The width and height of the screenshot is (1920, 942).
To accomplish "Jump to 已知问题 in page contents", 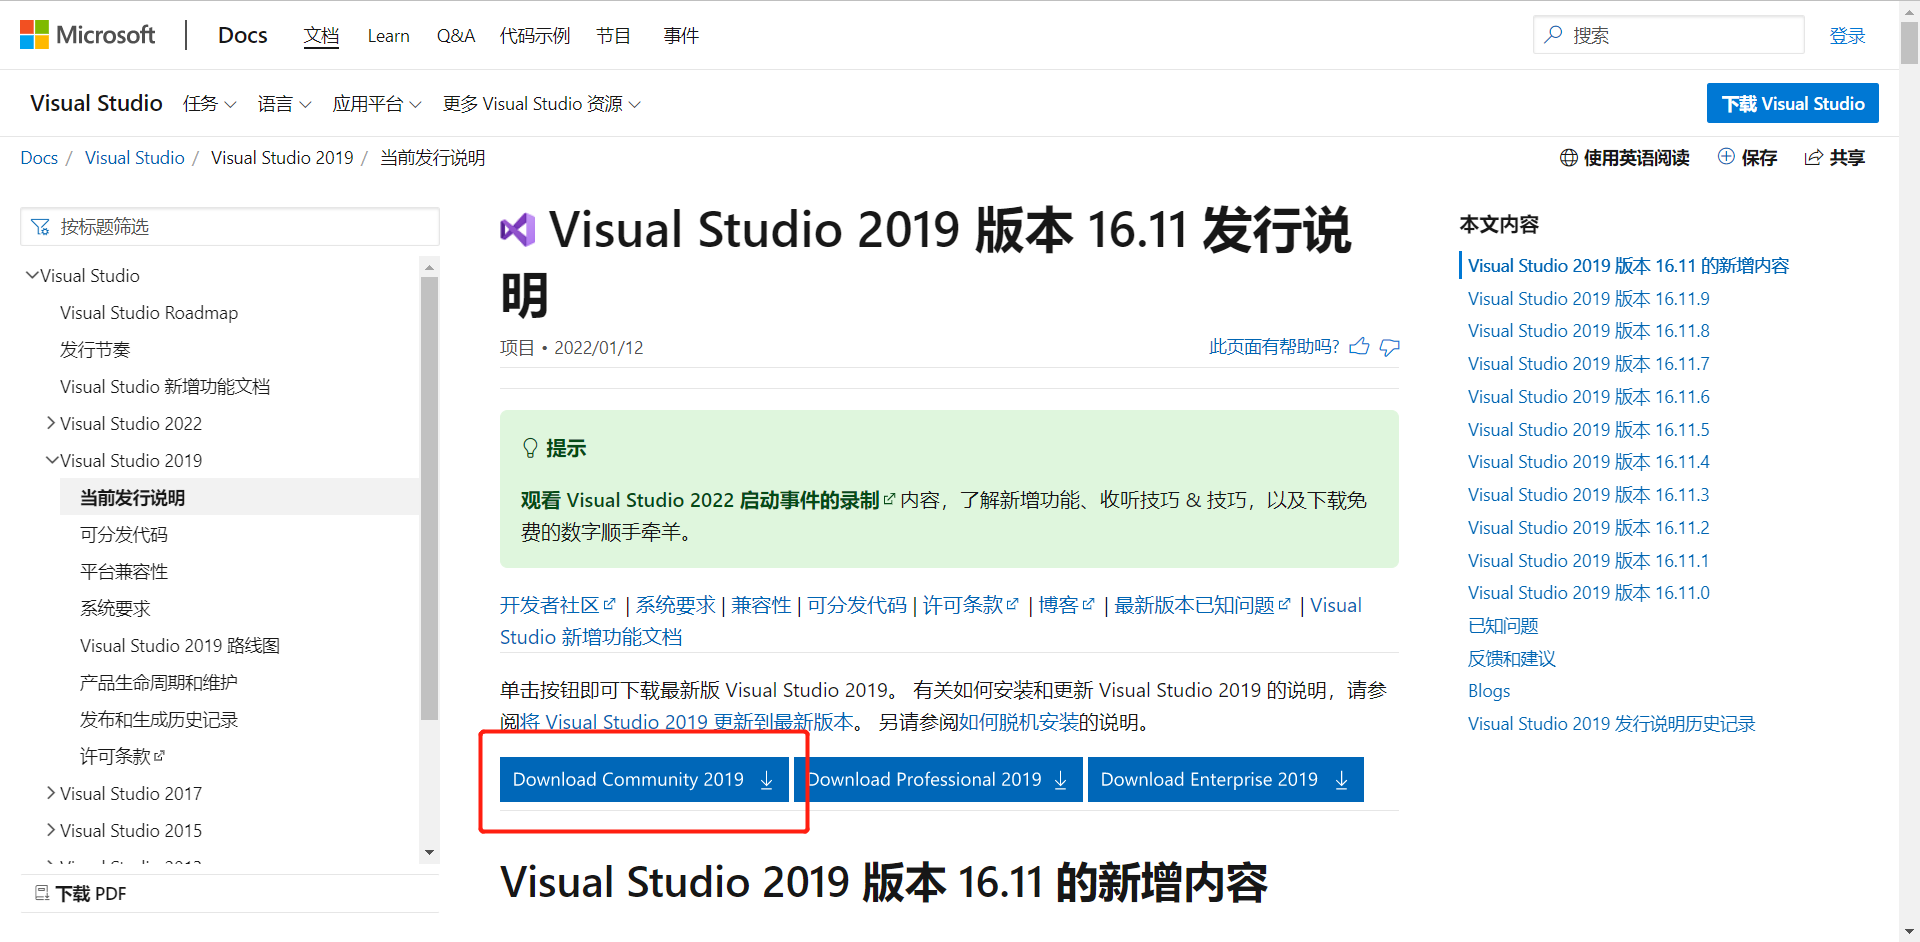I will (1503, 625).
